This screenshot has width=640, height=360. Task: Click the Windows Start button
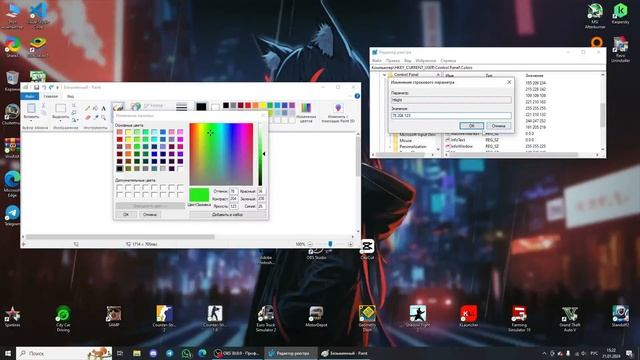(x=8, y=353)
